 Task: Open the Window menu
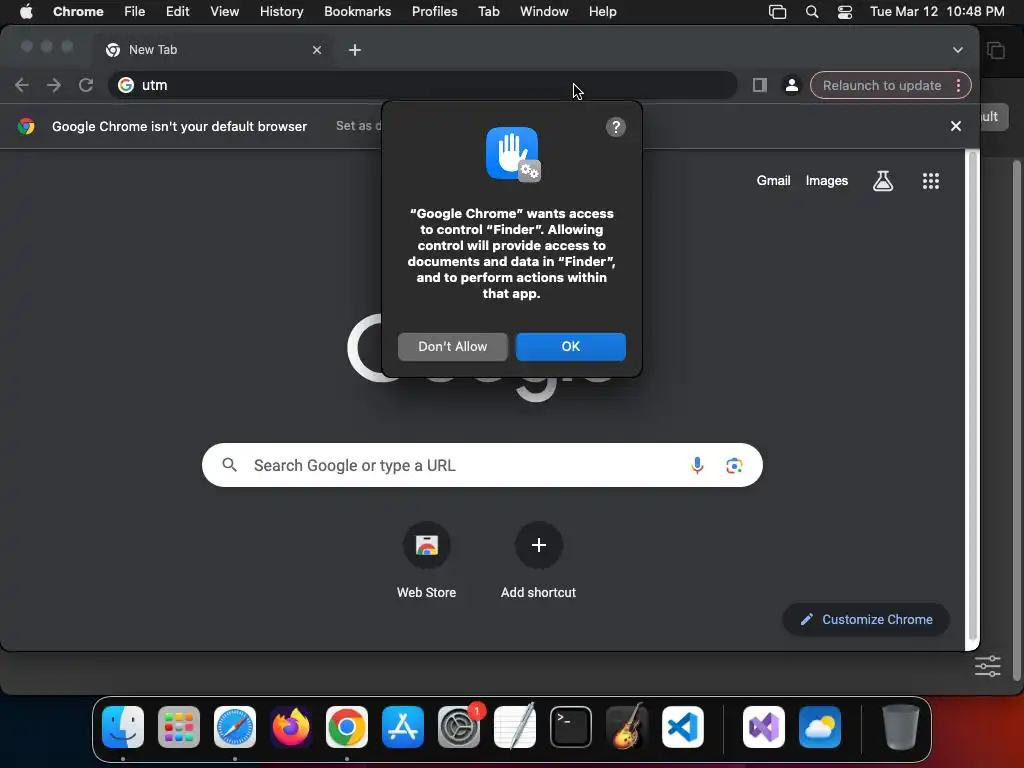coord(544,12)
